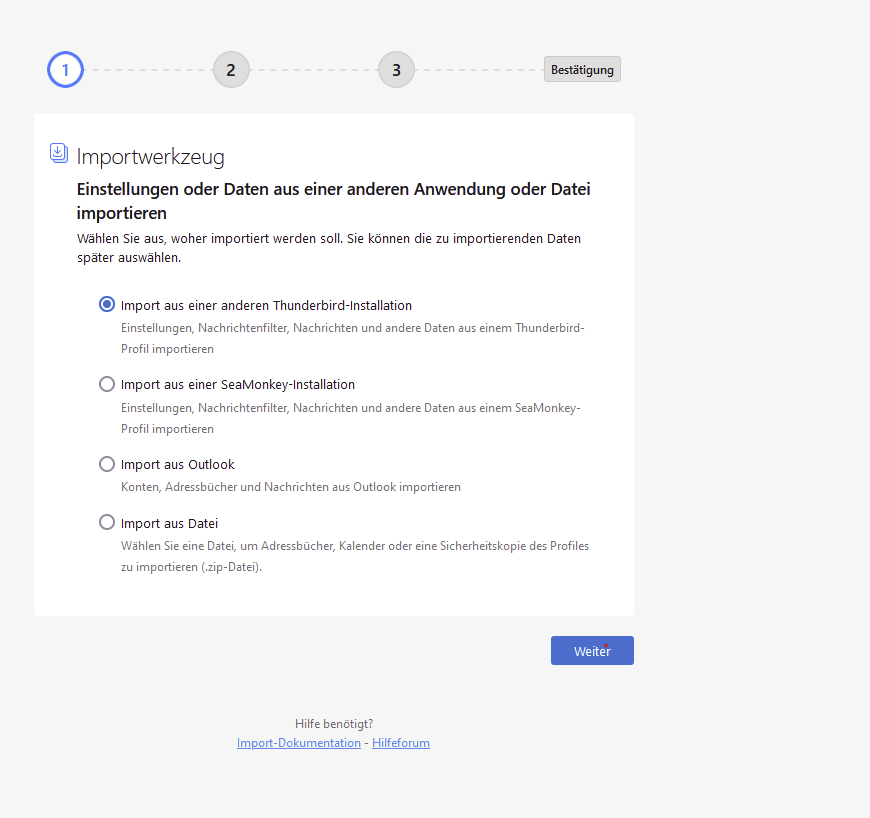Click the step 1 circle indicator
This screenshot has height=818, width=870.
(65, 70)
